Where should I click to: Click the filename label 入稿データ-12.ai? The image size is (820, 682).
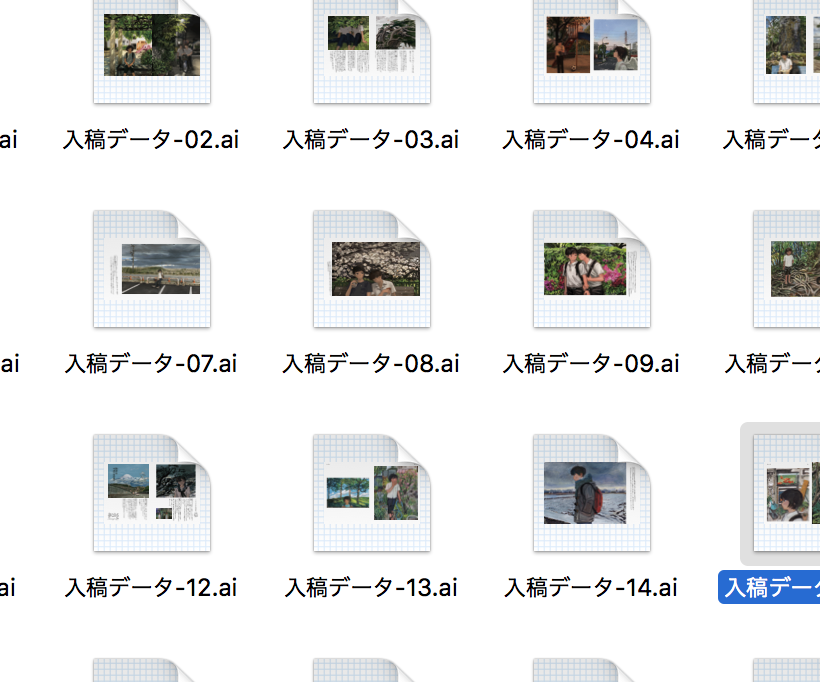pos(151,587)
